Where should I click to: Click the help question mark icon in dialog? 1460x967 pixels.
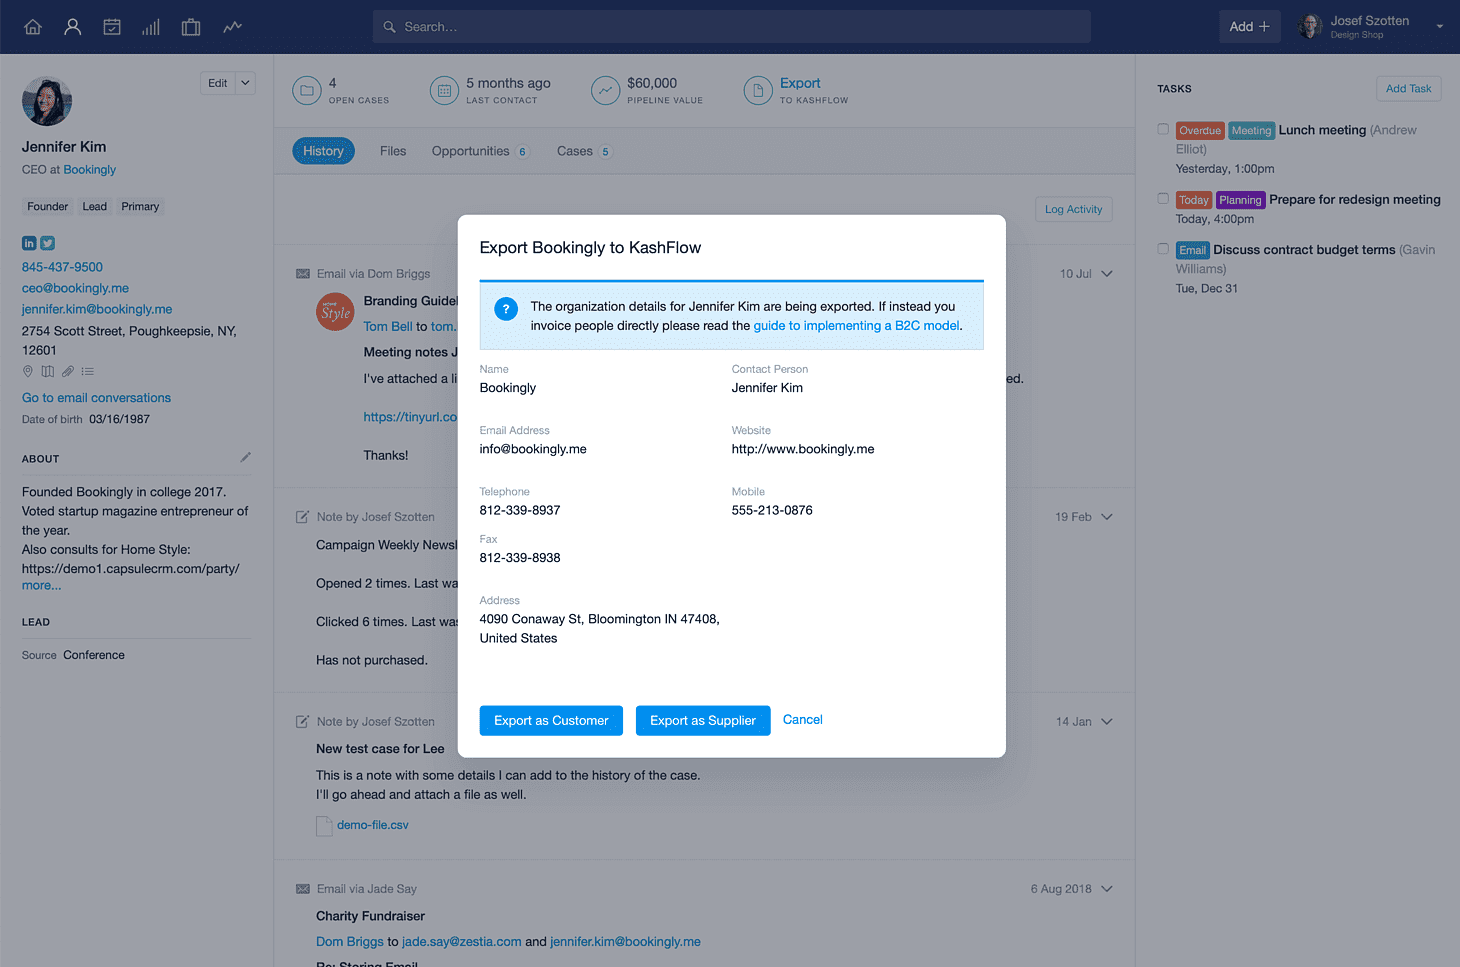coord(507,309)
